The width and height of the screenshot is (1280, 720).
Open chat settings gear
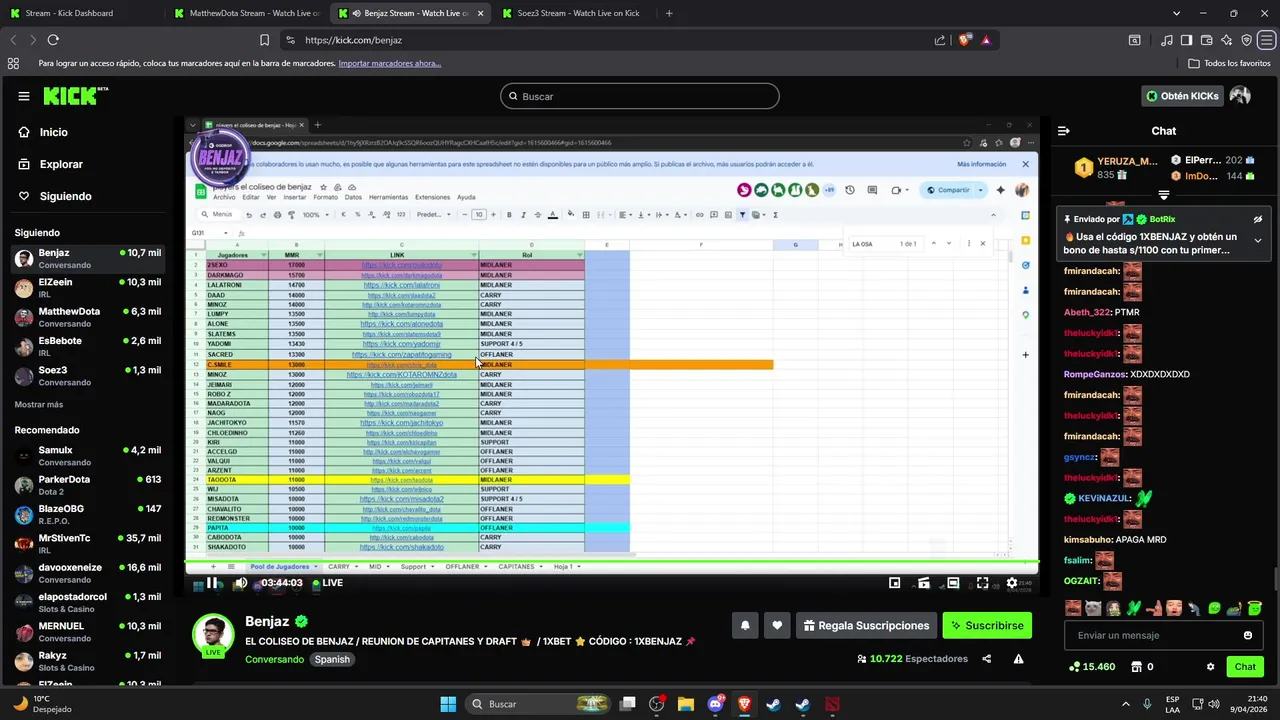(x=1210, y=667)
